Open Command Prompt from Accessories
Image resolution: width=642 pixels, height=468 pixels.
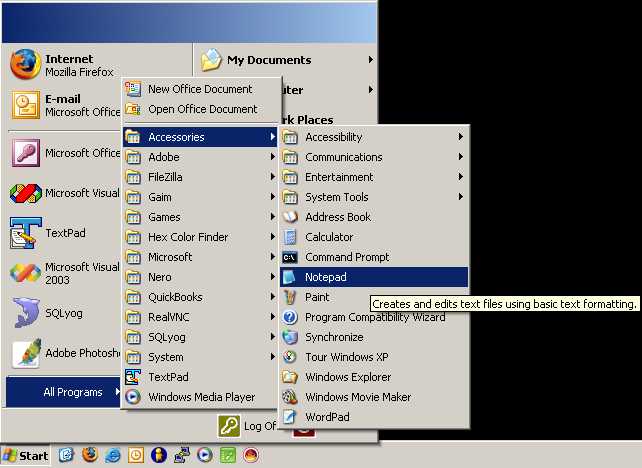tap(374, 257)
